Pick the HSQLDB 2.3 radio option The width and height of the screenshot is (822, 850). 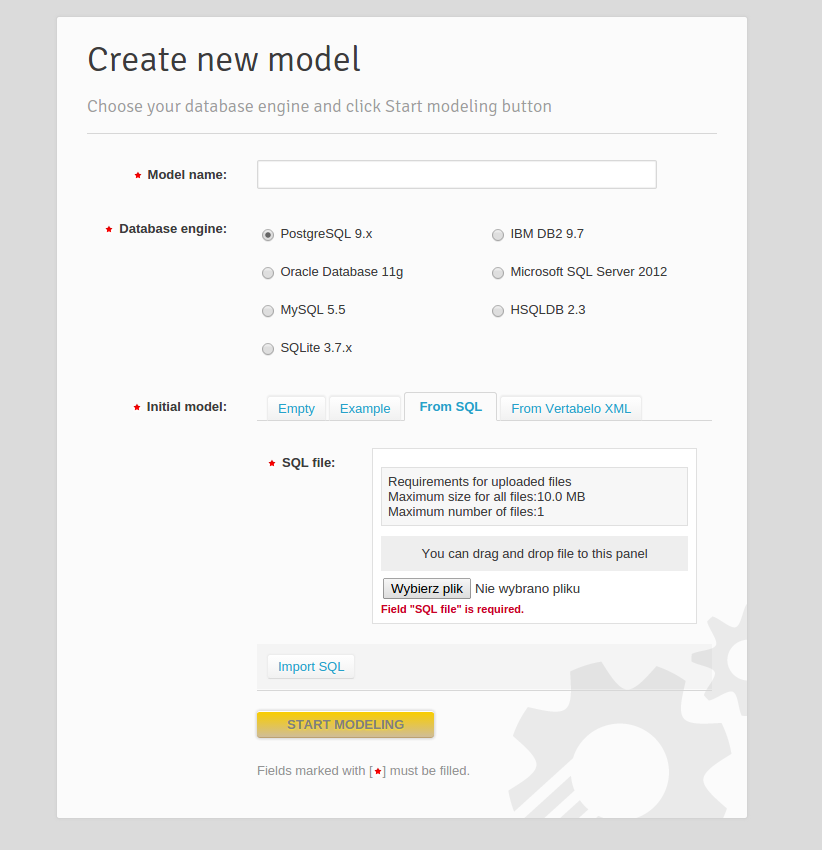coord(498,311)
